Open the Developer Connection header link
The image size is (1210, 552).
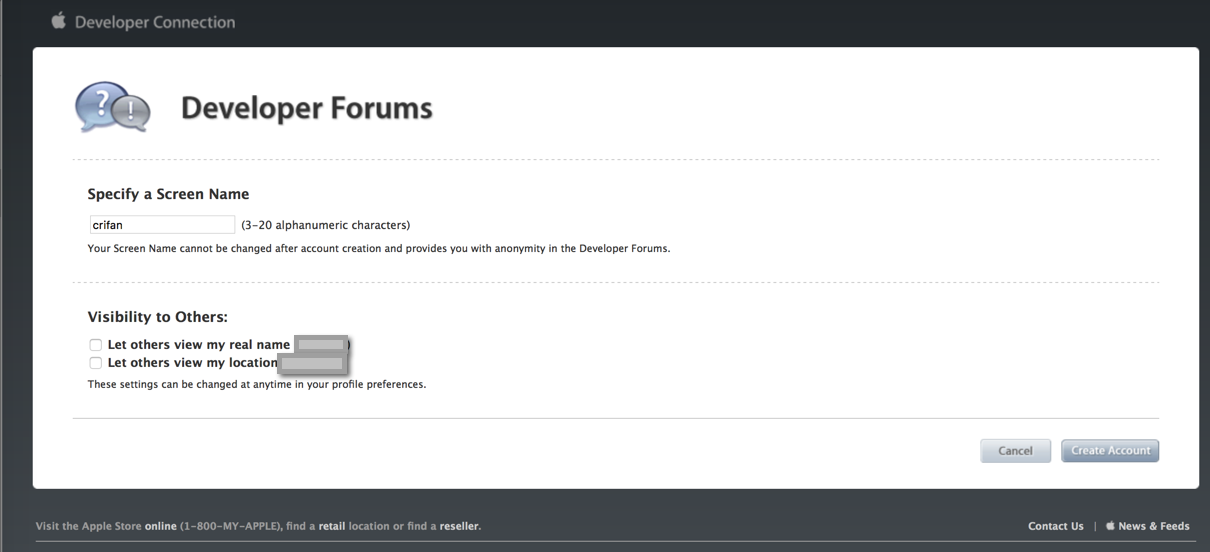coord(155,22)
